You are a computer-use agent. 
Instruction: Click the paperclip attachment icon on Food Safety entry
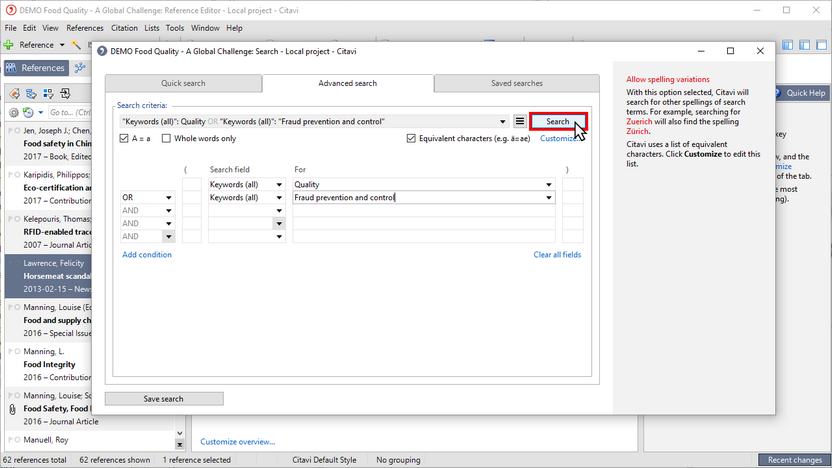(x=13, y=409)
